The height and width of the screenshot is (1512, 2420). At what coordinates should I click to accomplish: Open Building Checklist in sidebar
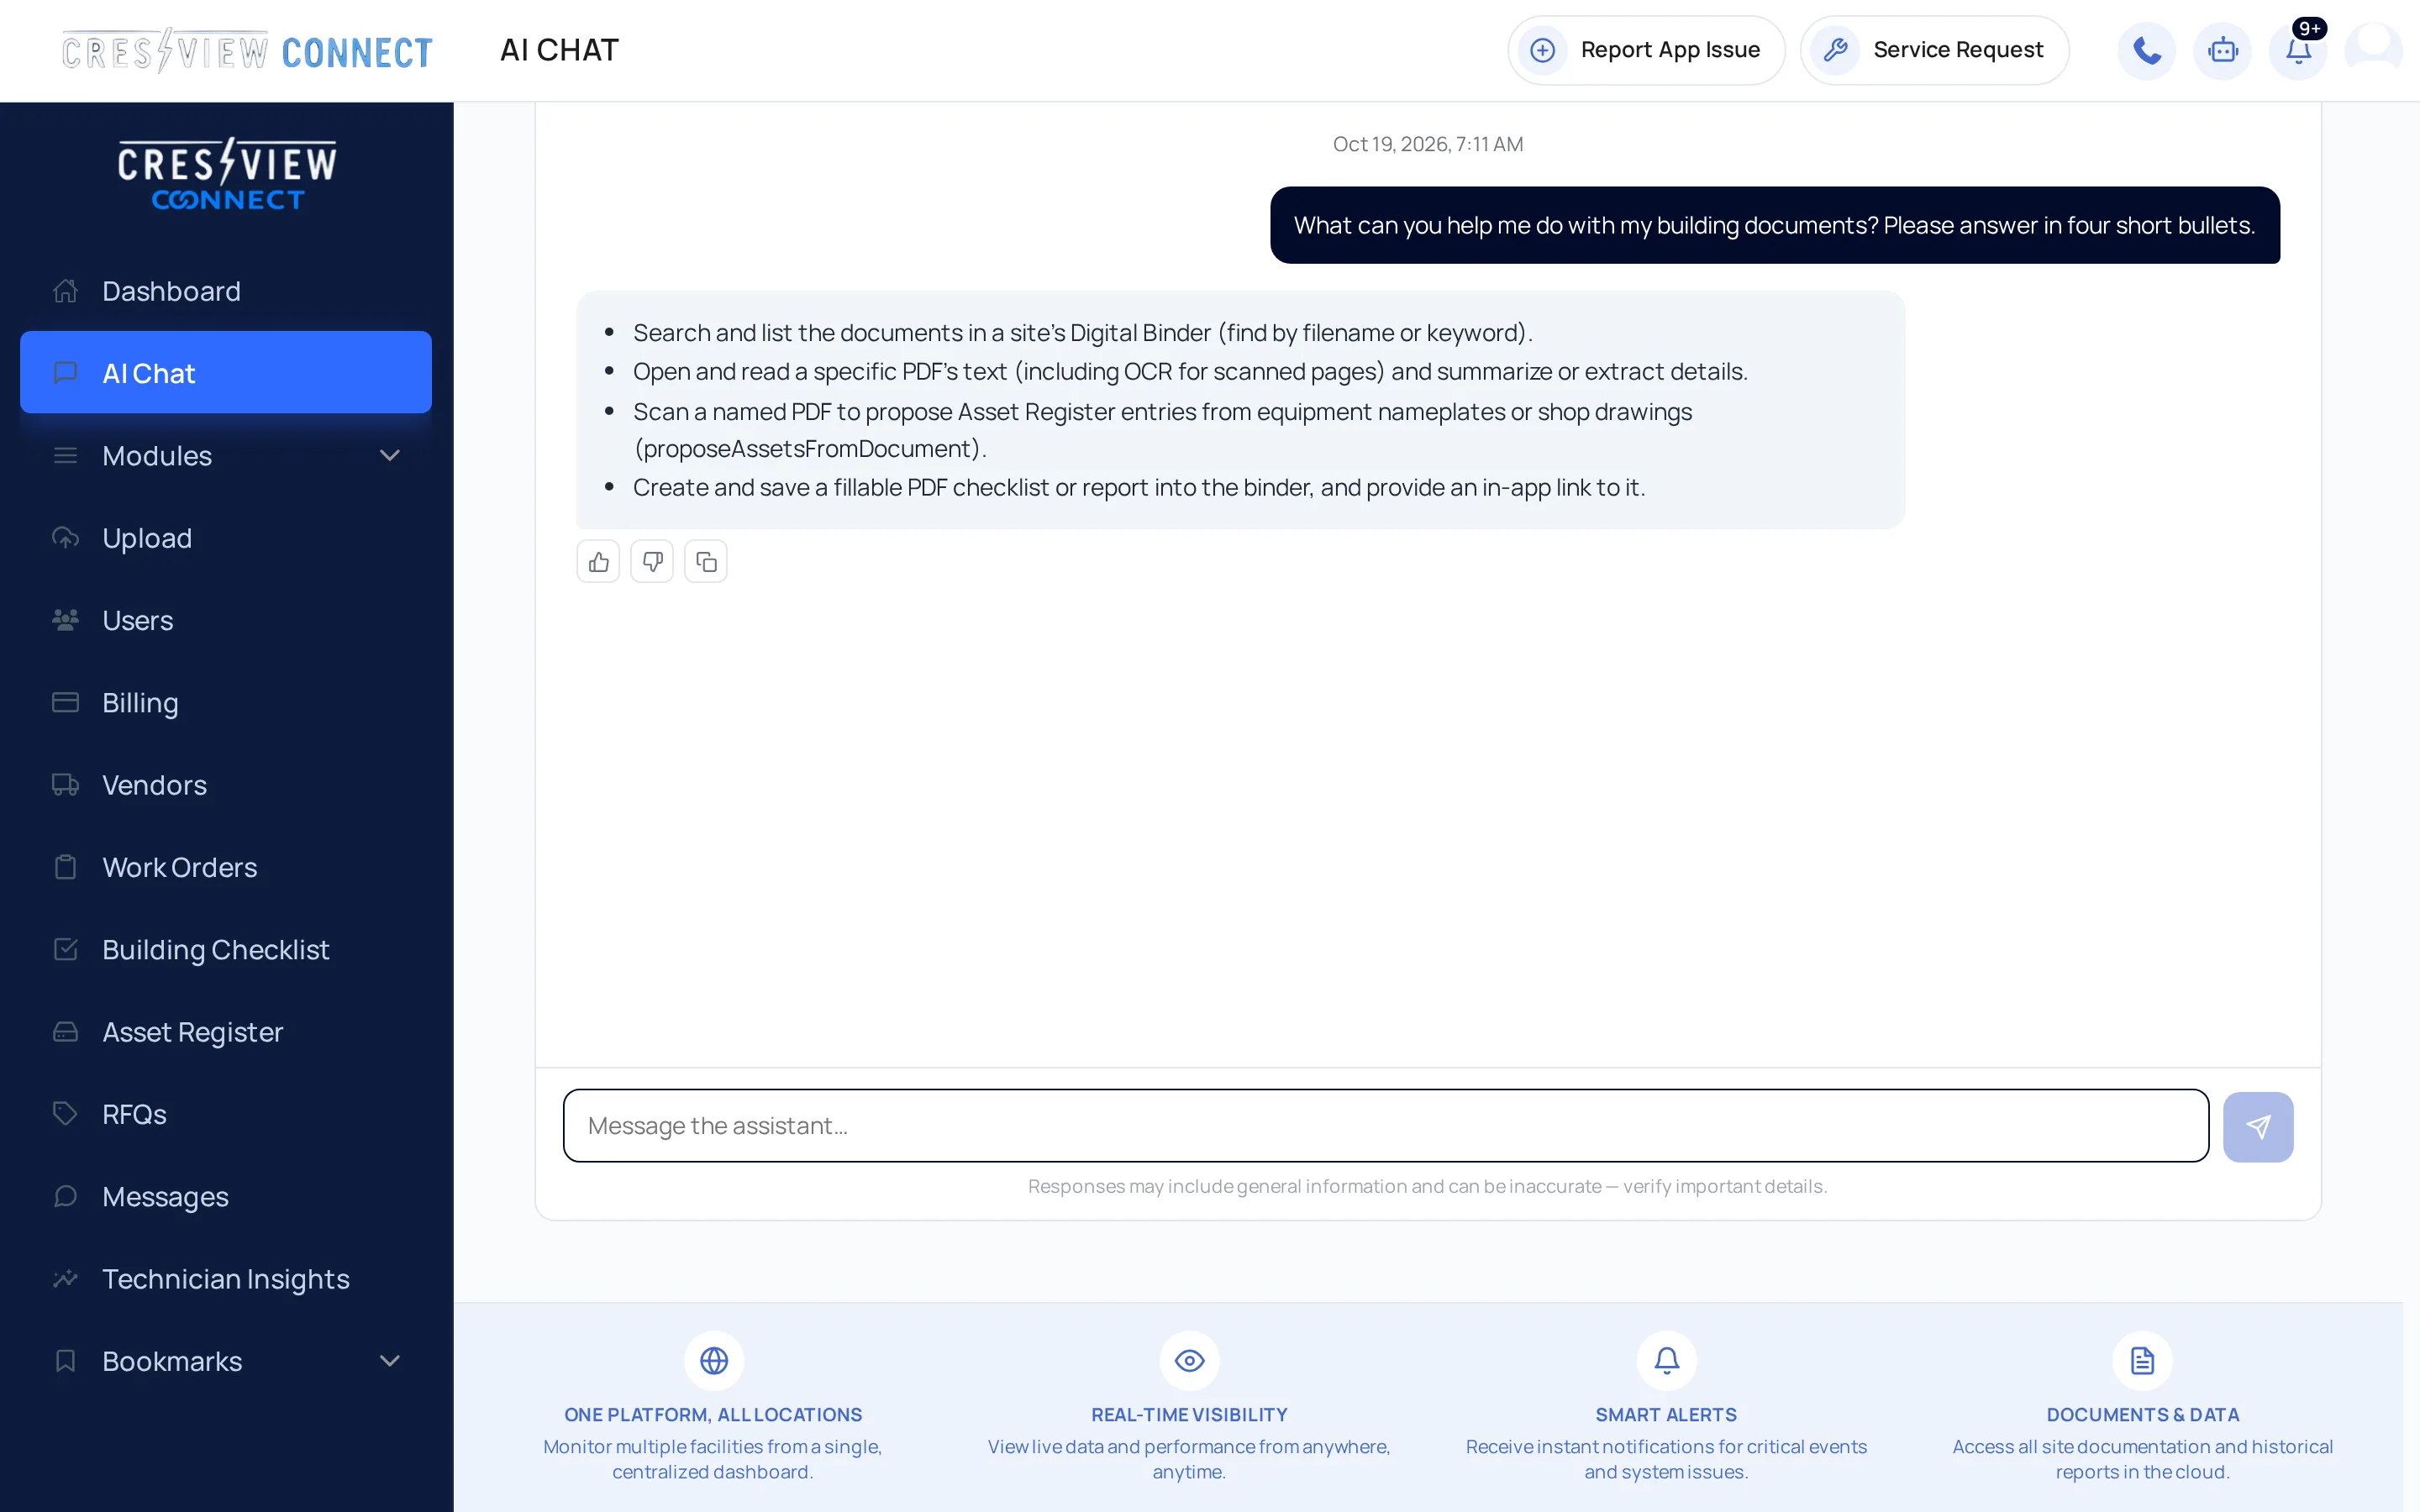pos(226,950)
